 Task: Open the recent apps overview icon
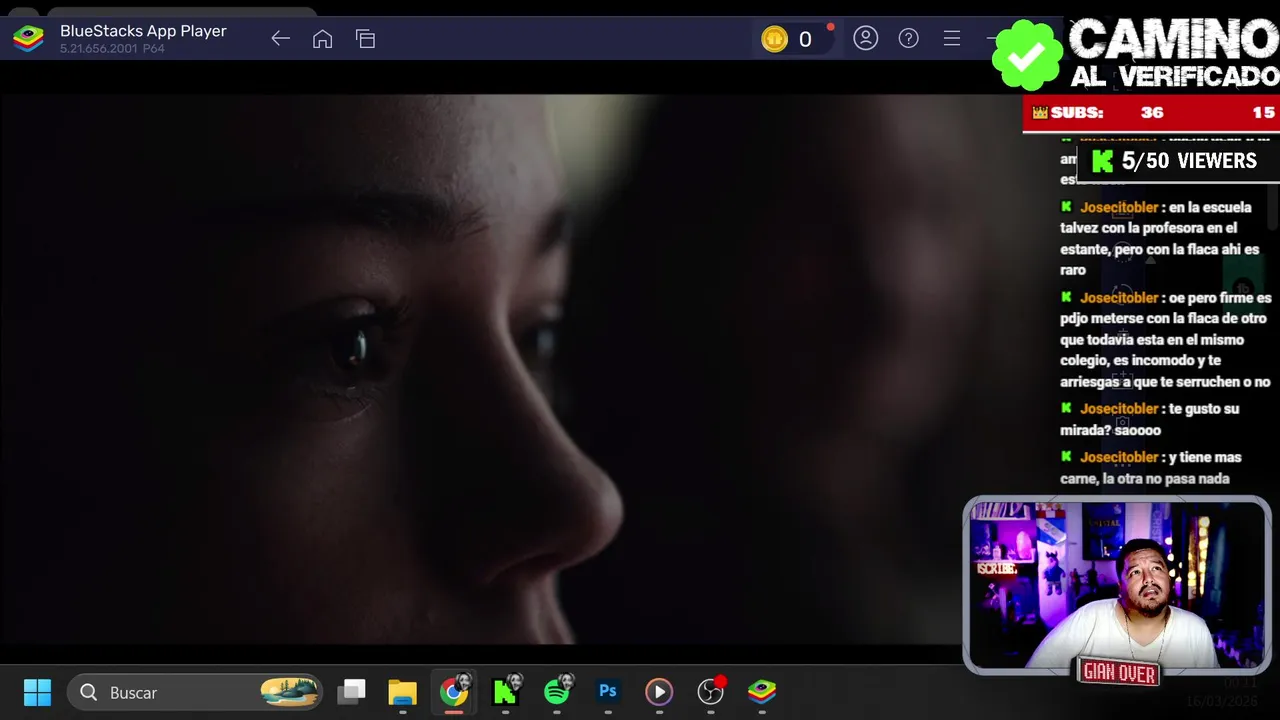pos(365,39)
